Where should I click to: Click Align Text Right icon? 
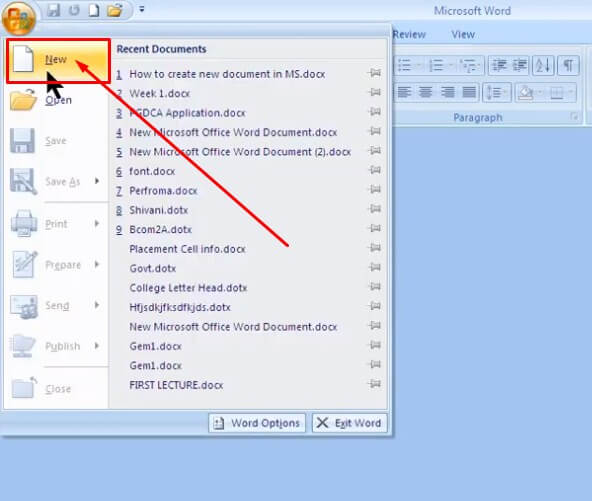pyautogui.click(x=448, y=92)
